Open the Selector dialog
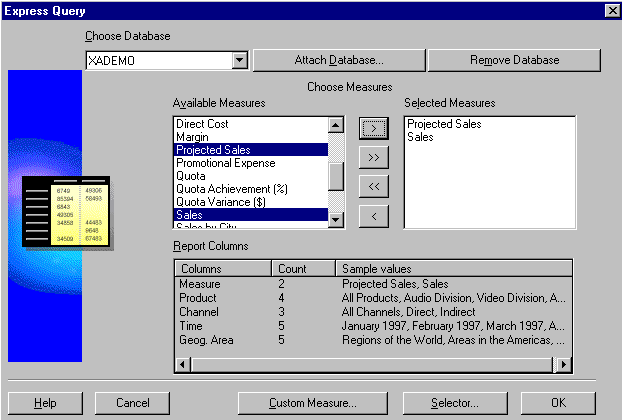This screenshot has width=622, height=420. click(x=455, y=403)
